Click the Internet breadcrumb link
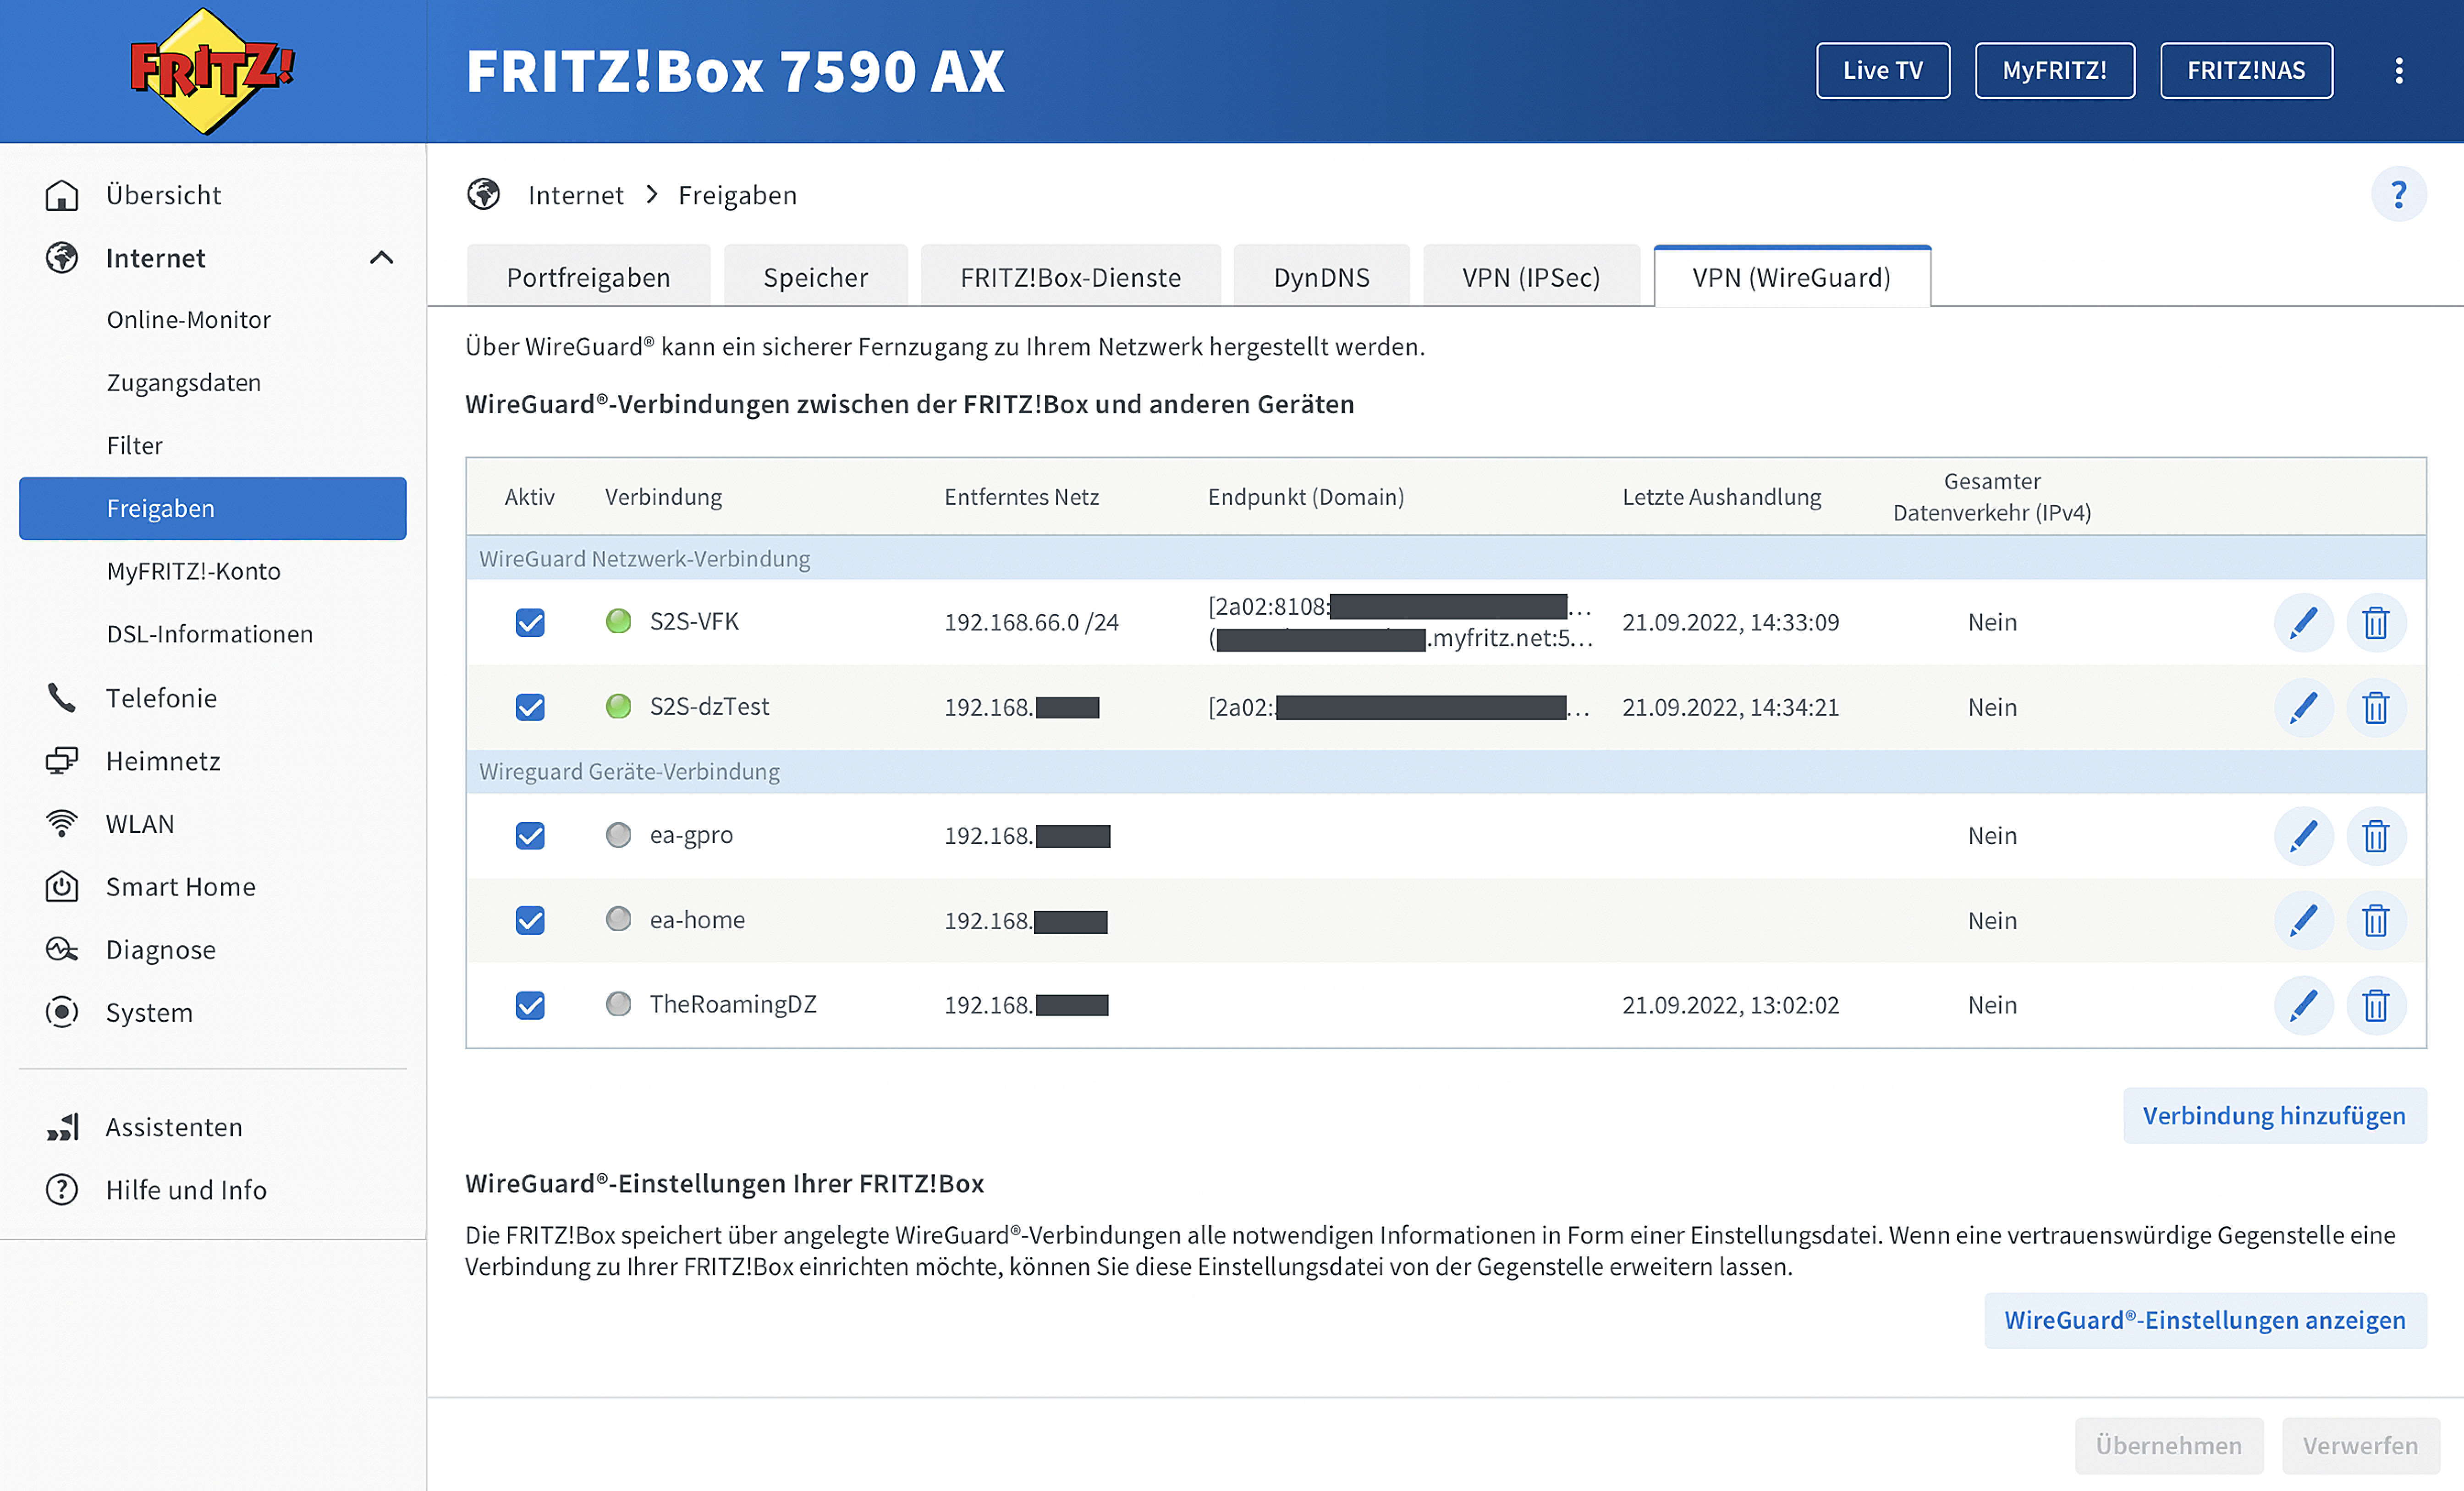The image size is (2464, 1491). click(575, 195)
